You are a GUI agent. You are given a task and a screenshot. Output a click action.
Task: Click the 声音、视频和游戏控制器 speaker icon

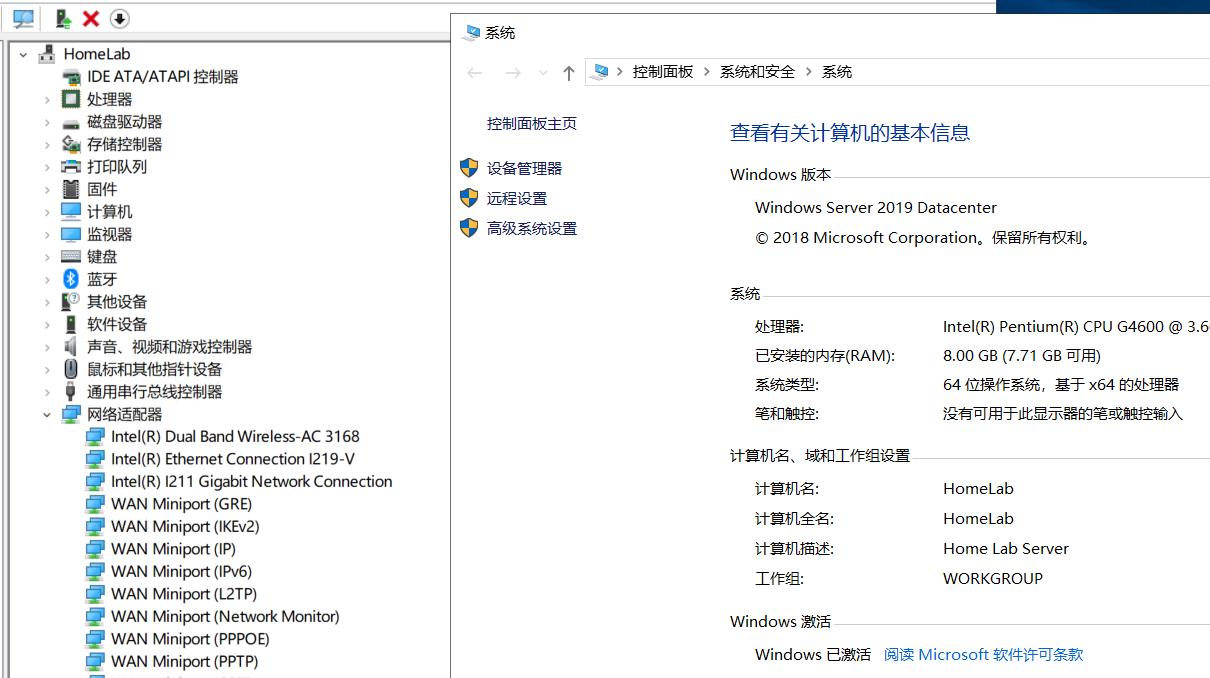71,347
